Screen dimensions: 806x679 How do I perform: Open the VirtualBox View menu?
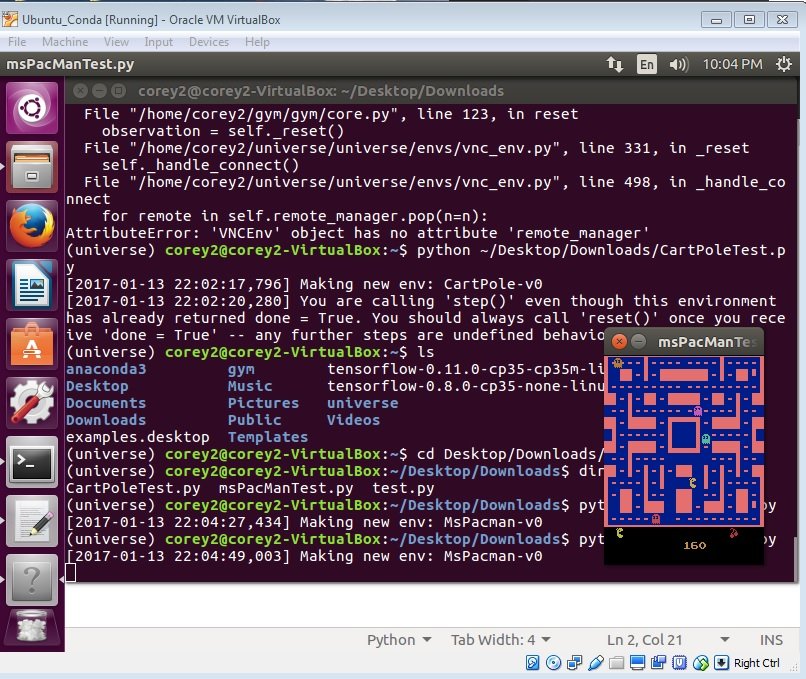[116, 42]
